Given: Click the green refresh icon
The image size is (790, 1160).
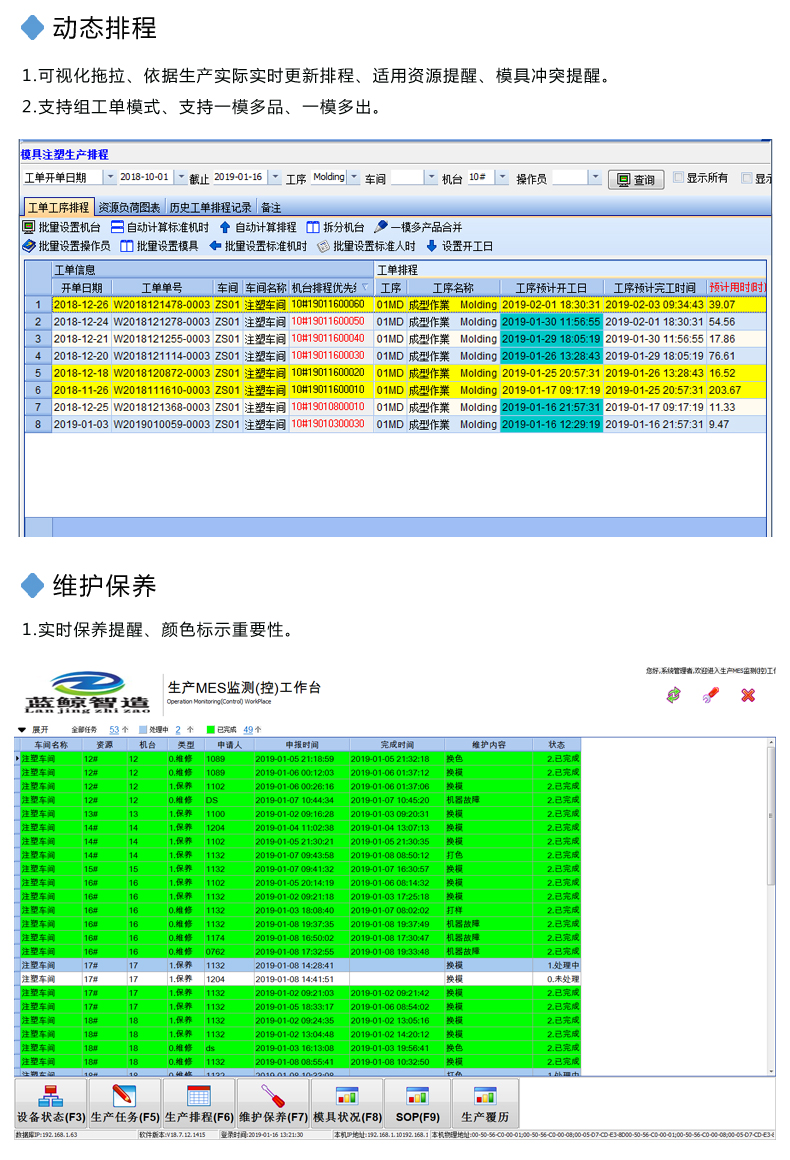Looking at the screenshot, I should (x=673, y=695).
